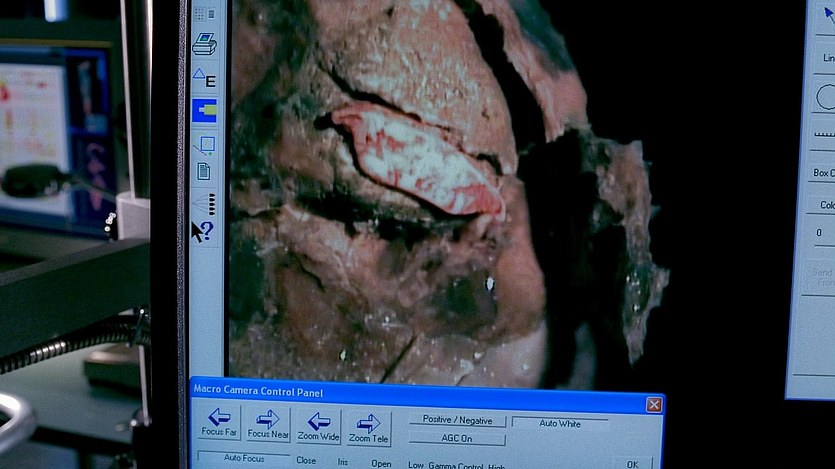This screenshot has height=469, width=835.
Task: Select the circle shape tool in right panel
Action: pyautogui.click(x=824, y=98)
